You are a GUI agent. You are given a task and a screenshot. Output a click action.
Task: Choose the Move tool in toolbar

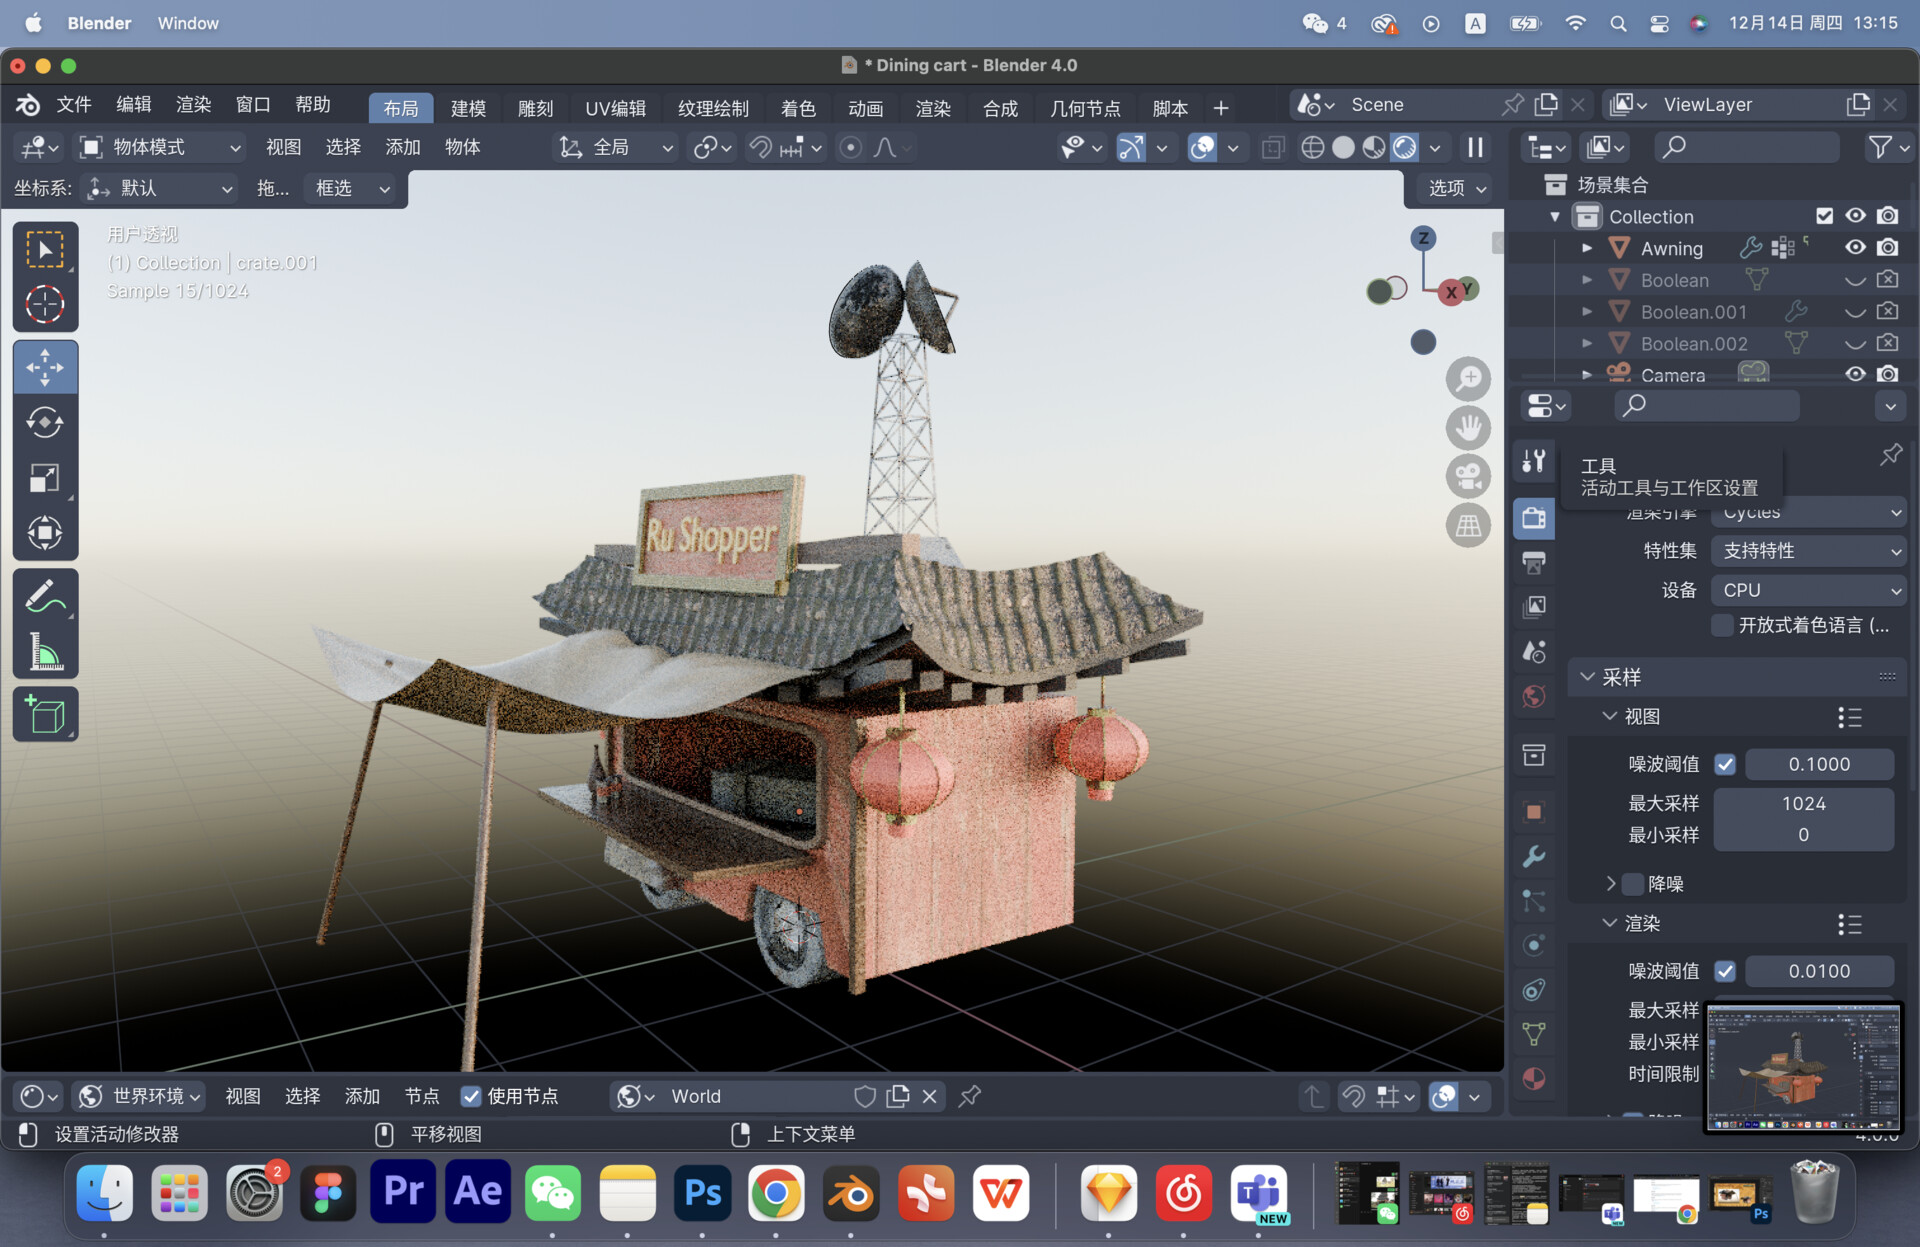pos(45,367)
